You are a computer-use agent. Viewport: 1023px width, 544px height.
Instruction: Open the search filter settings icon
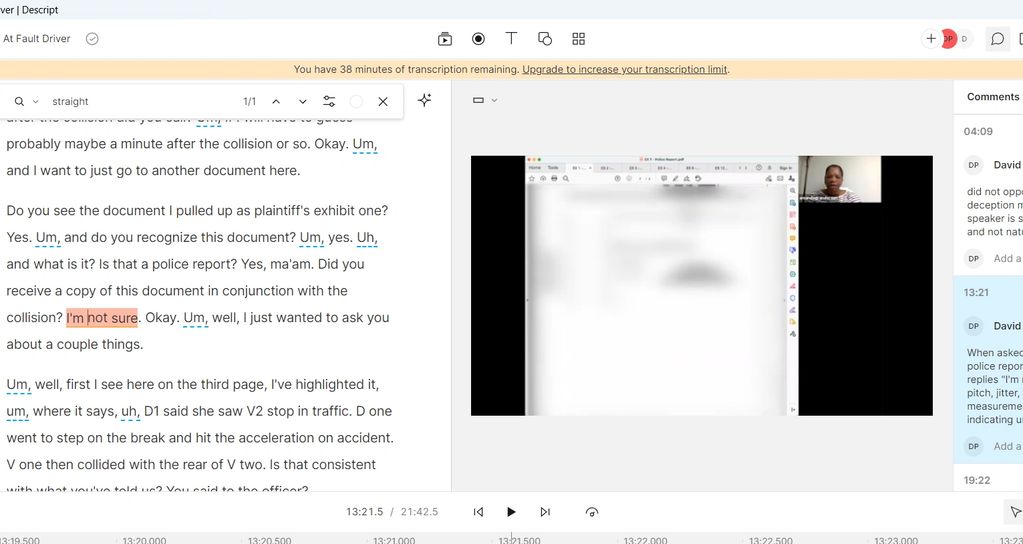[329, 101]
